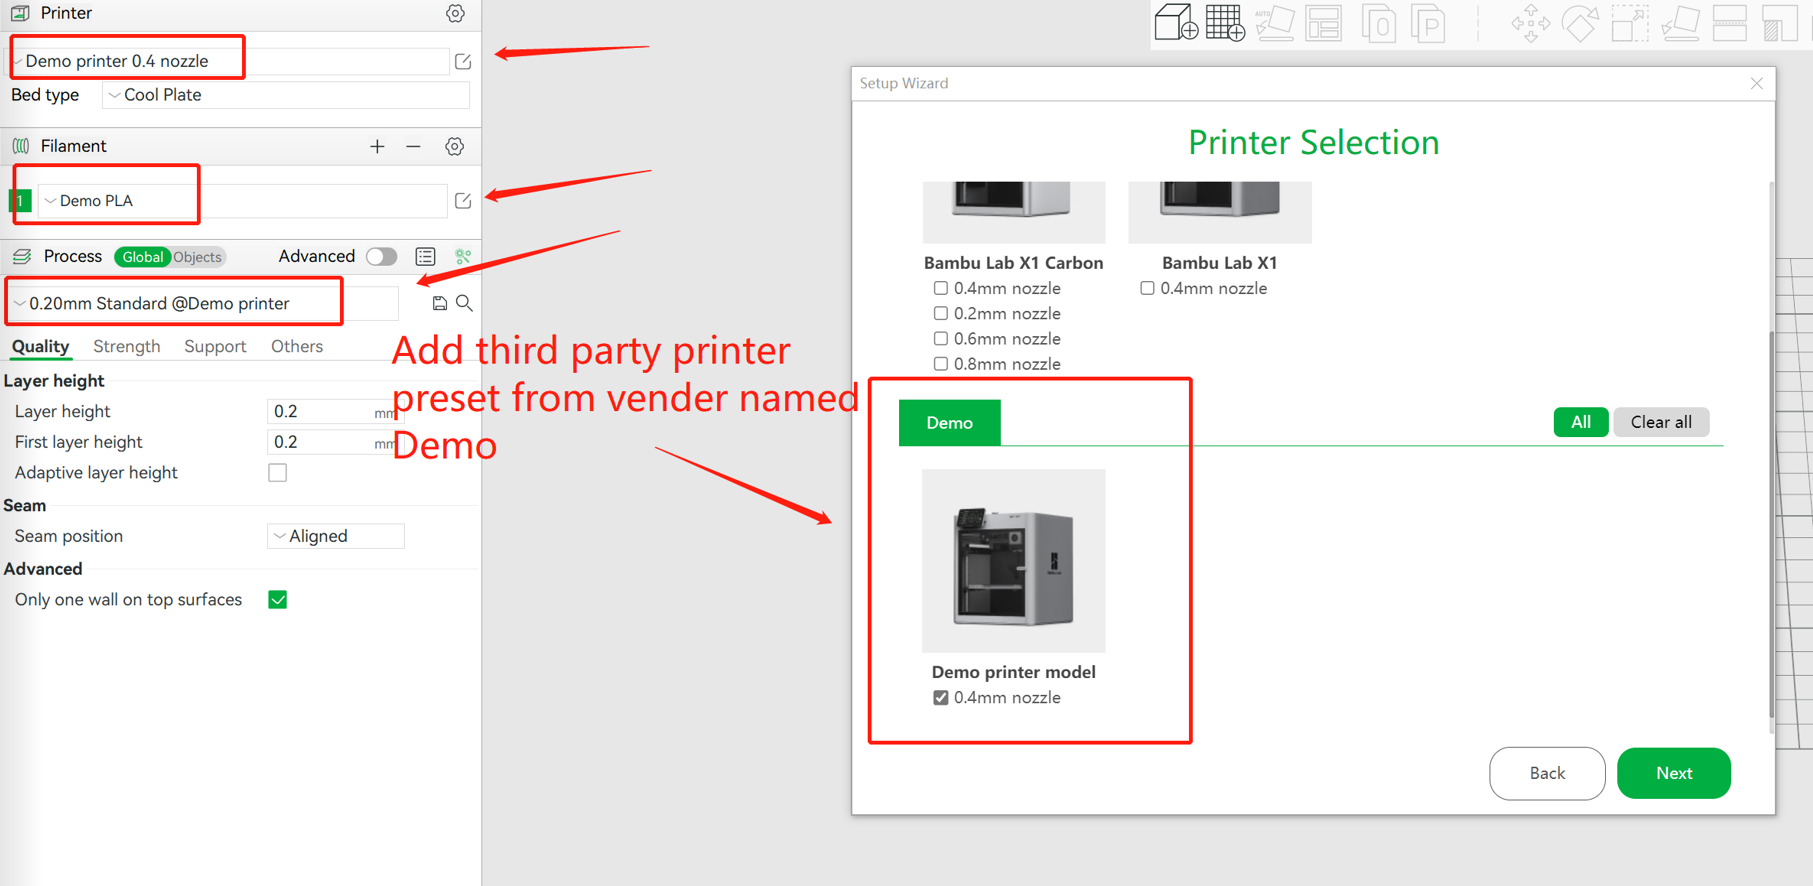Screen dimensions: 1813x886
Task: Check X1 Carbon 0.4mm nozzle
Action: [x=940, y=288]
